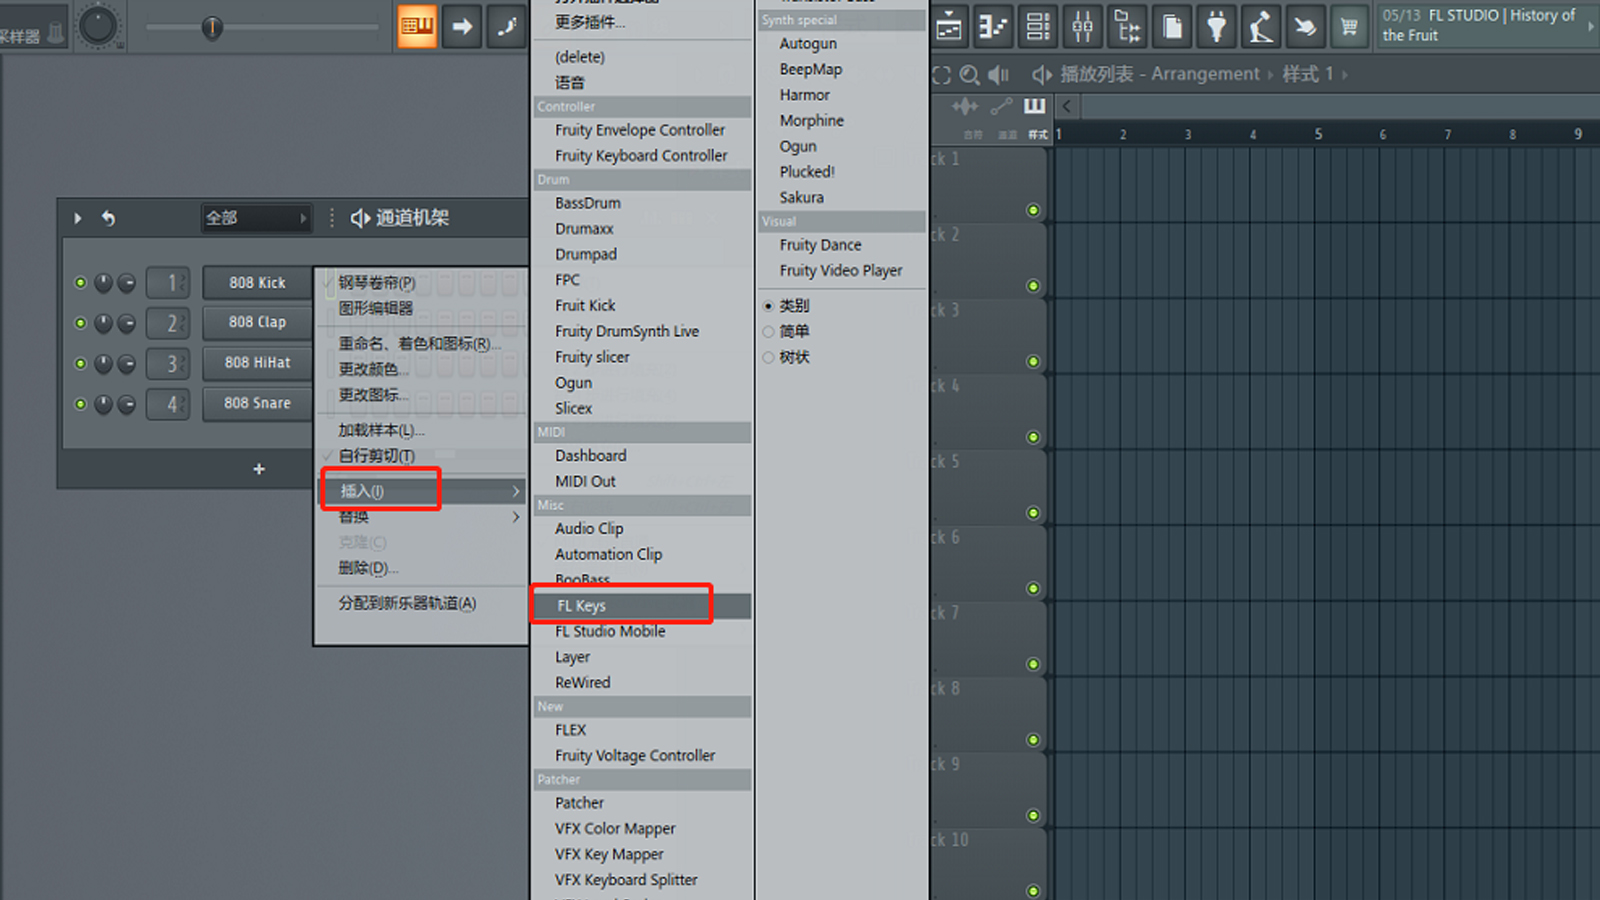Screen dimensions: 1600x900
Task: Click the 808 Kick channel button
Action: tap(257, 283)
